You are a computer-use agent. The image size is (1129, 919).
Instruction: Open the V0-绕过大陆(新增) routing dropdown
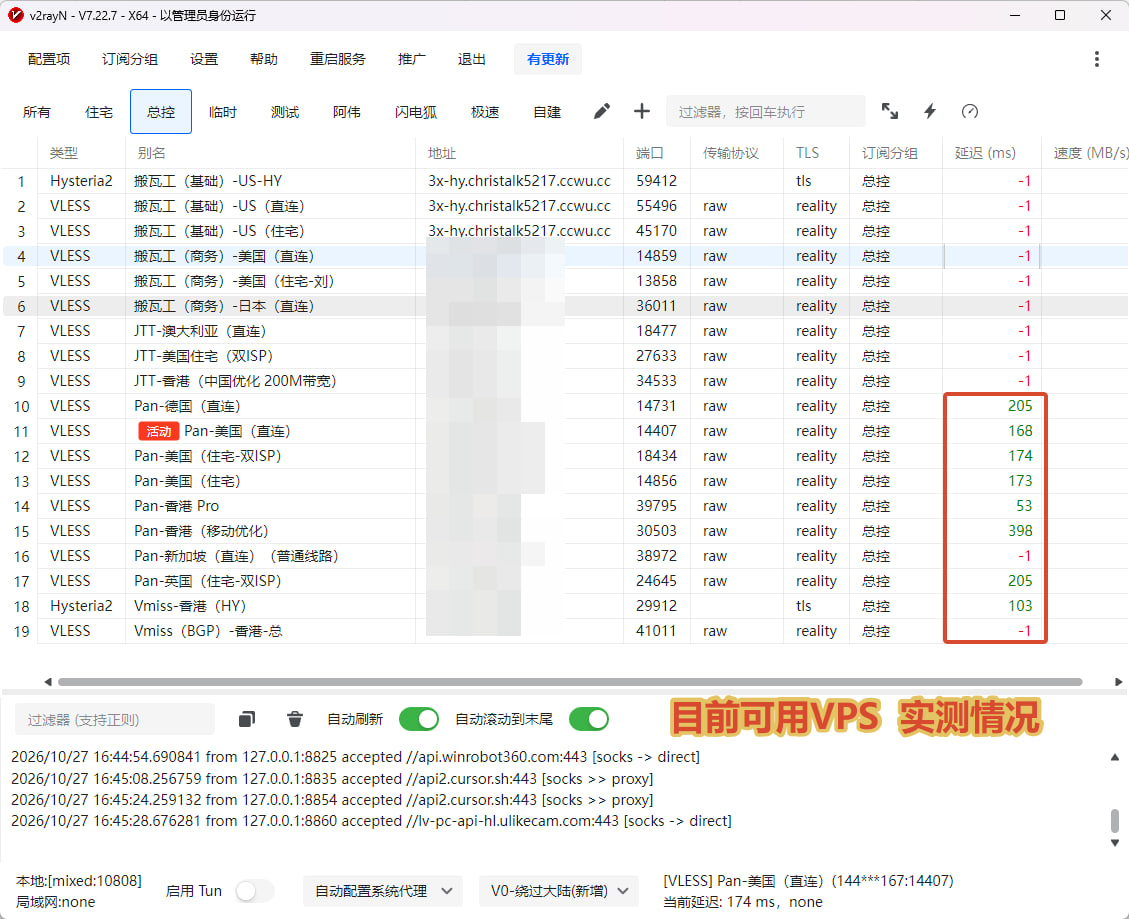[559, 891]
